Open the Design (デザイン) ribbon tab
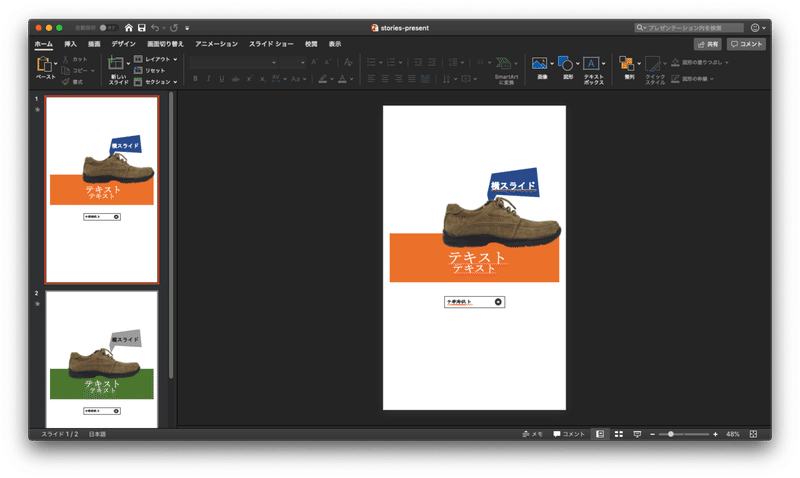 point(123,44)
